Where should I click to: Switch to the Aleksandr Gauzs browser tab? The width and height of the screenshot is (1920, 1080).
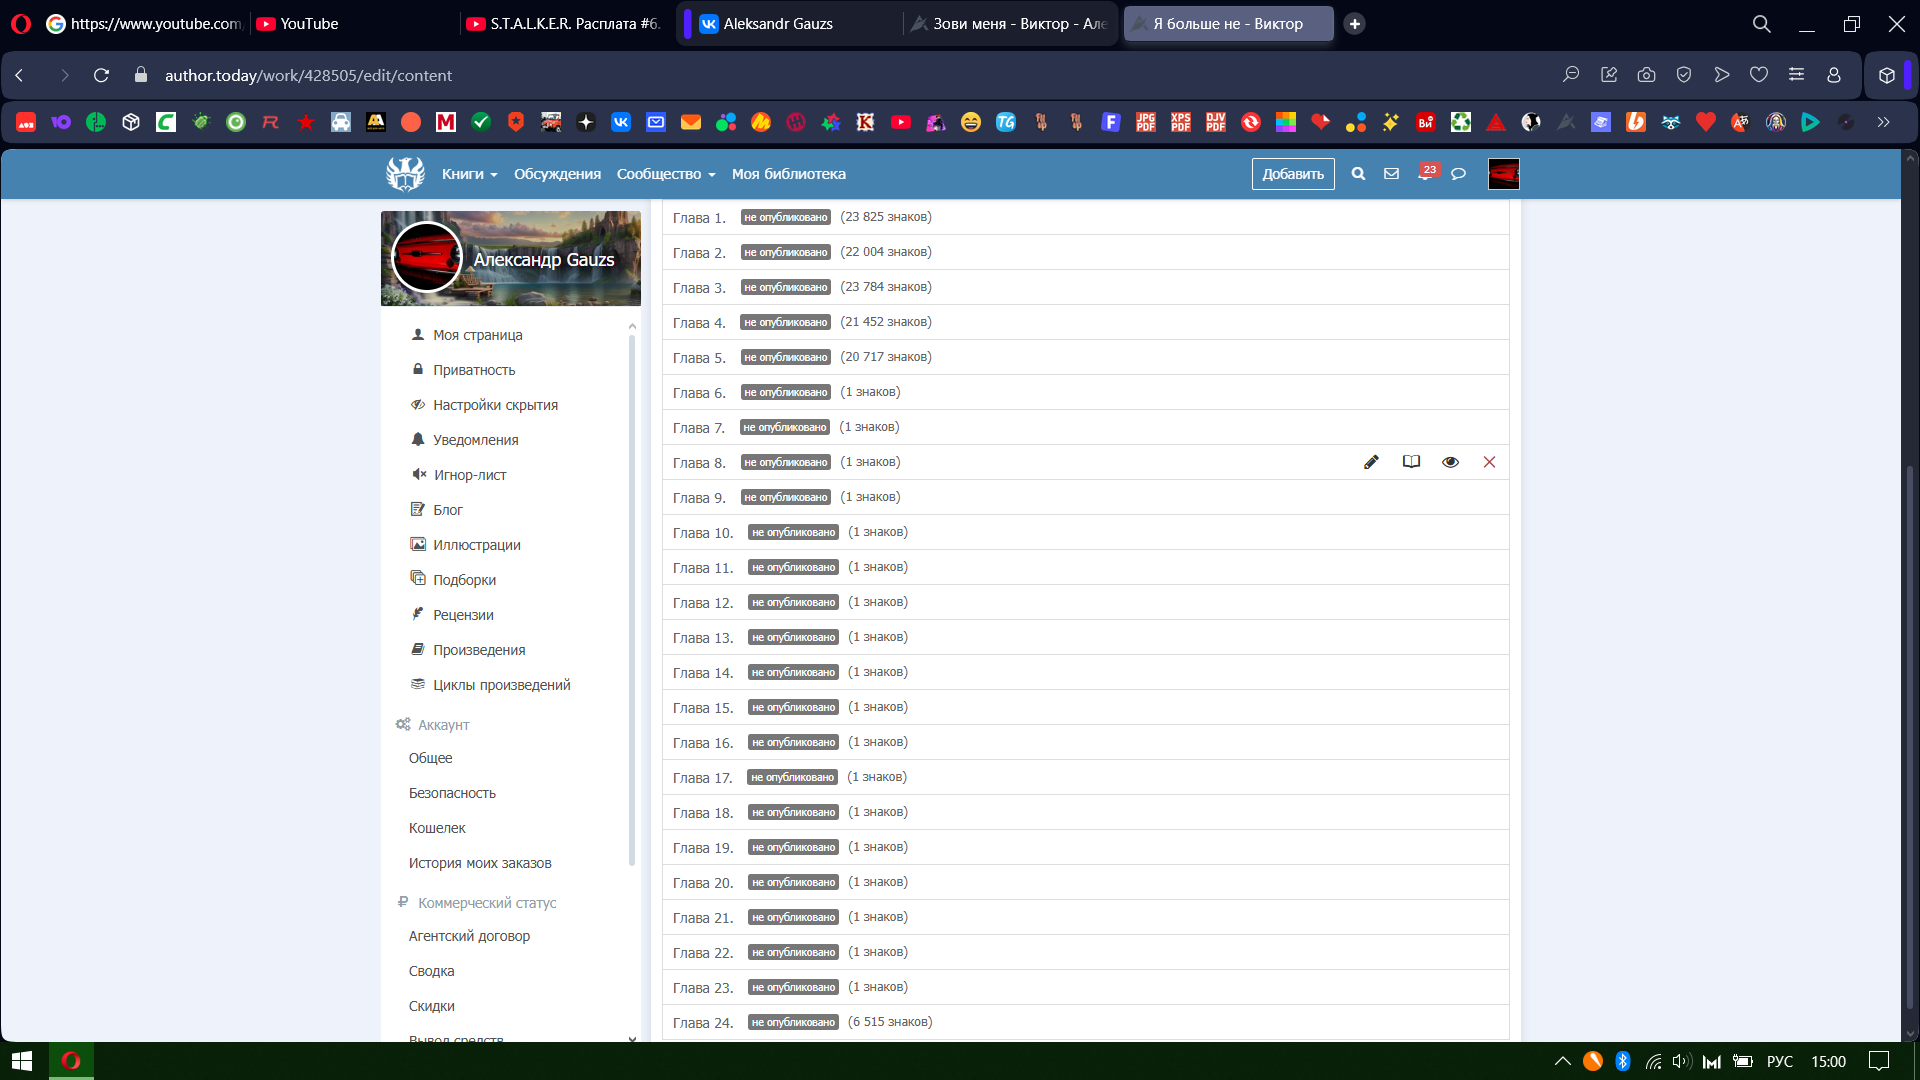point(778,24)
